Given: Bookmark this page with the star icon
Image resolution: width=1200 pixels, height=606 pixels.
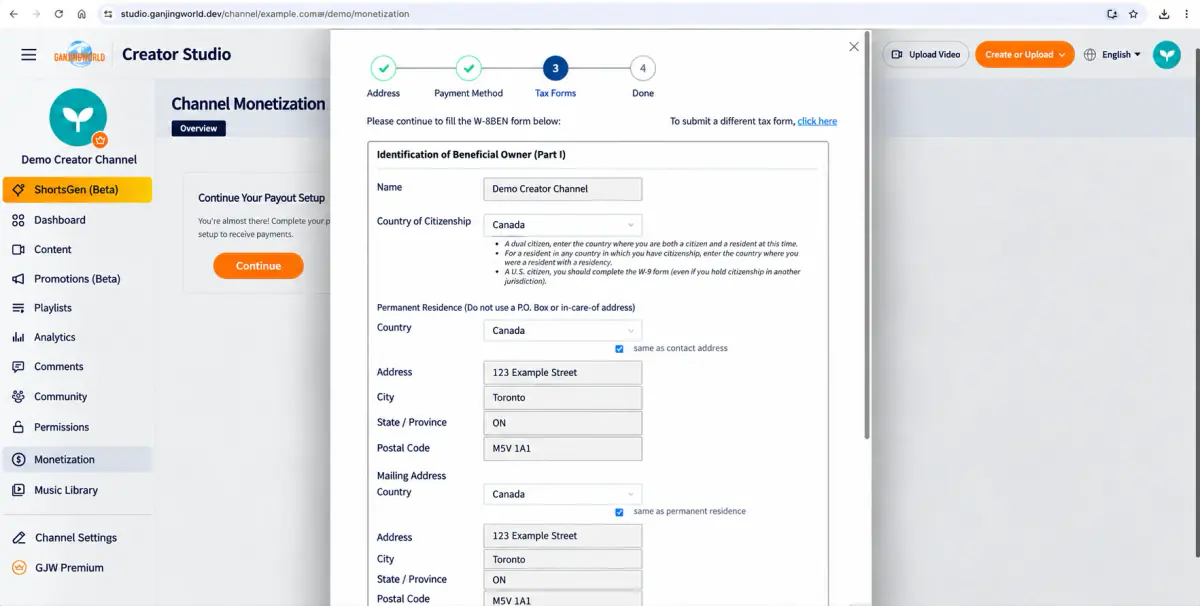Looking at the screenshot, I should 1133,14.
